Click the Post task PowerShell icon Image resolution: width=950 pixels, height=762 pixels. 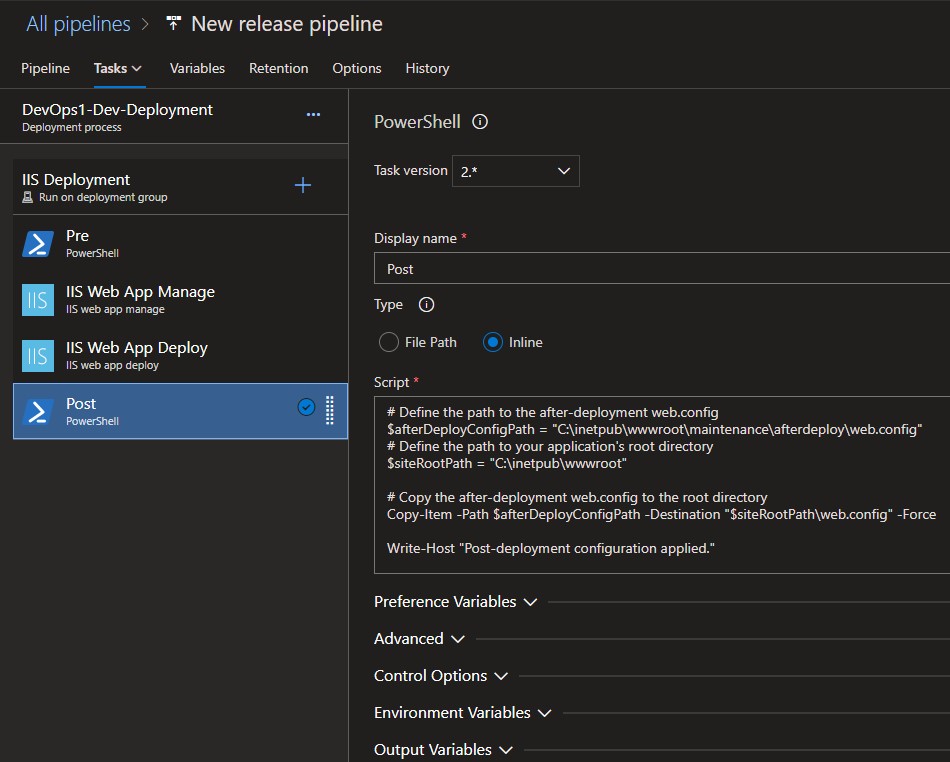tap(38, 411)
